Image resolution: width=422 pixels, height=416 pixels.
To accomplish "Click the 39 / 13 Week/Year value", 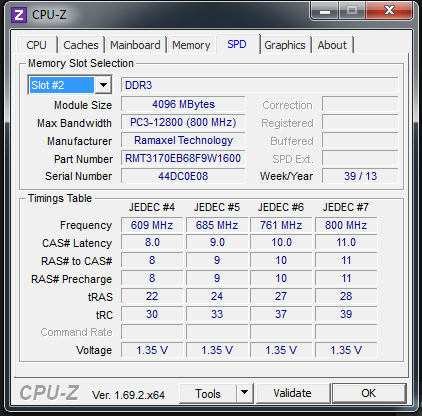I will [360, 176].
